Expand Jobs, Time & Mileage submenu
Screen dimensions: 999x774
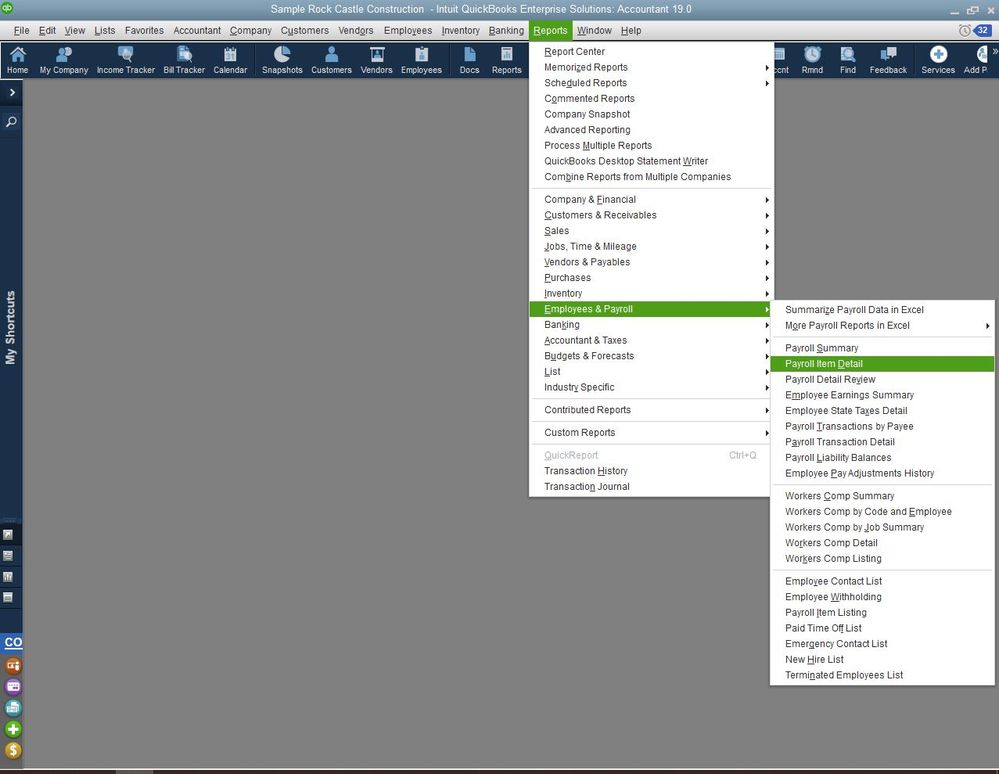point(651,247)
